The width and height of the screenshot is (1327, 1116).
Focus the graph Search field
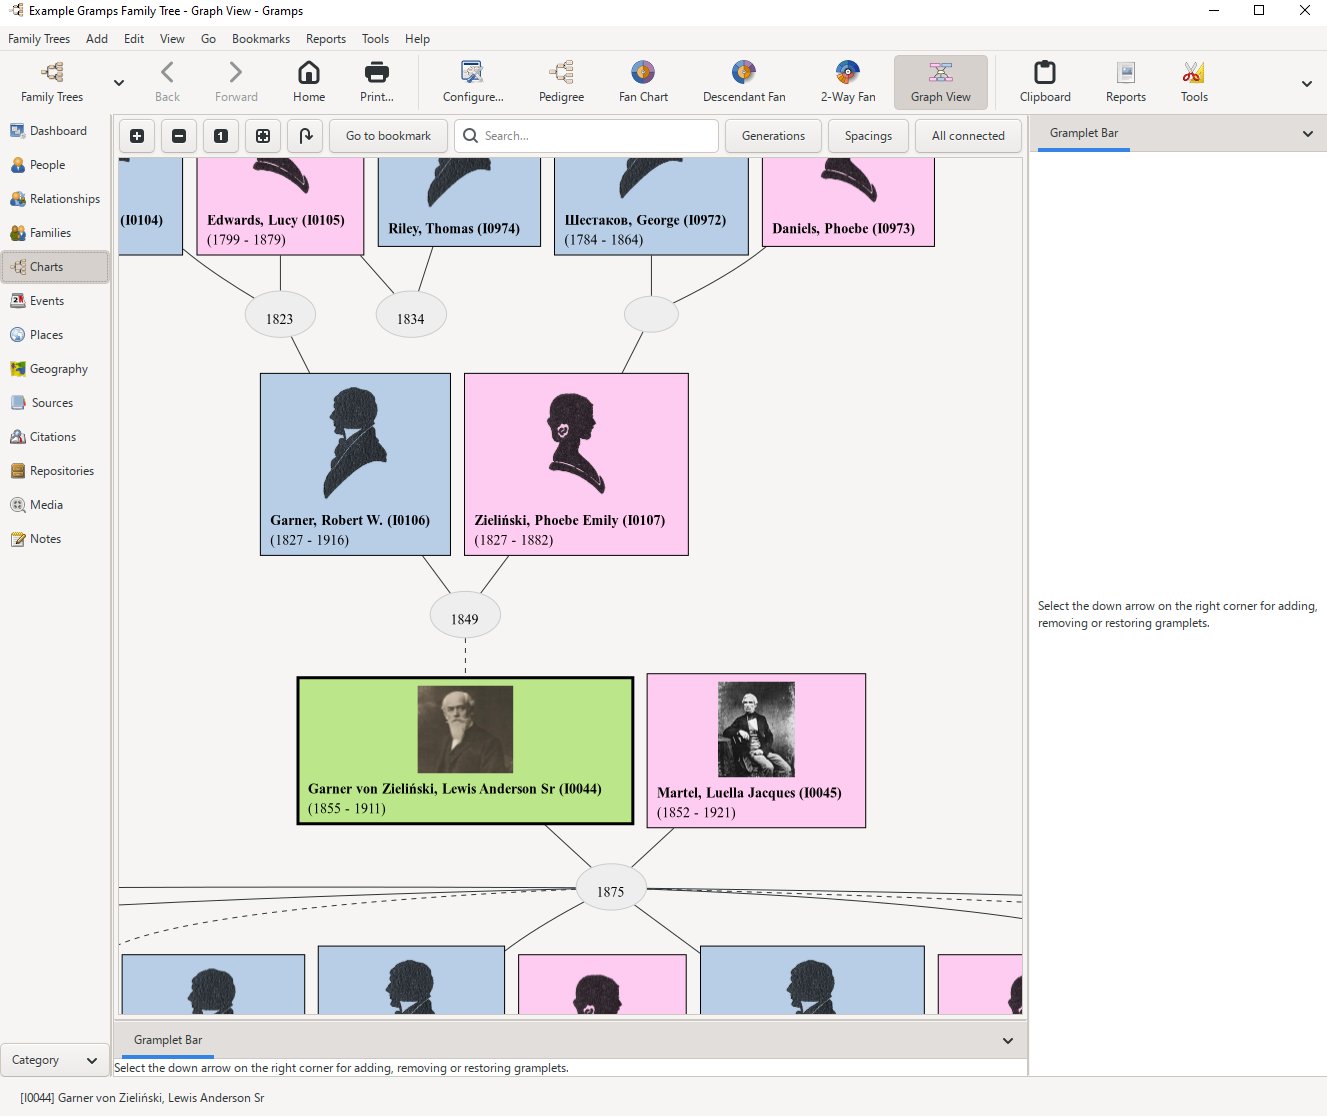click(x=586, y=136)
